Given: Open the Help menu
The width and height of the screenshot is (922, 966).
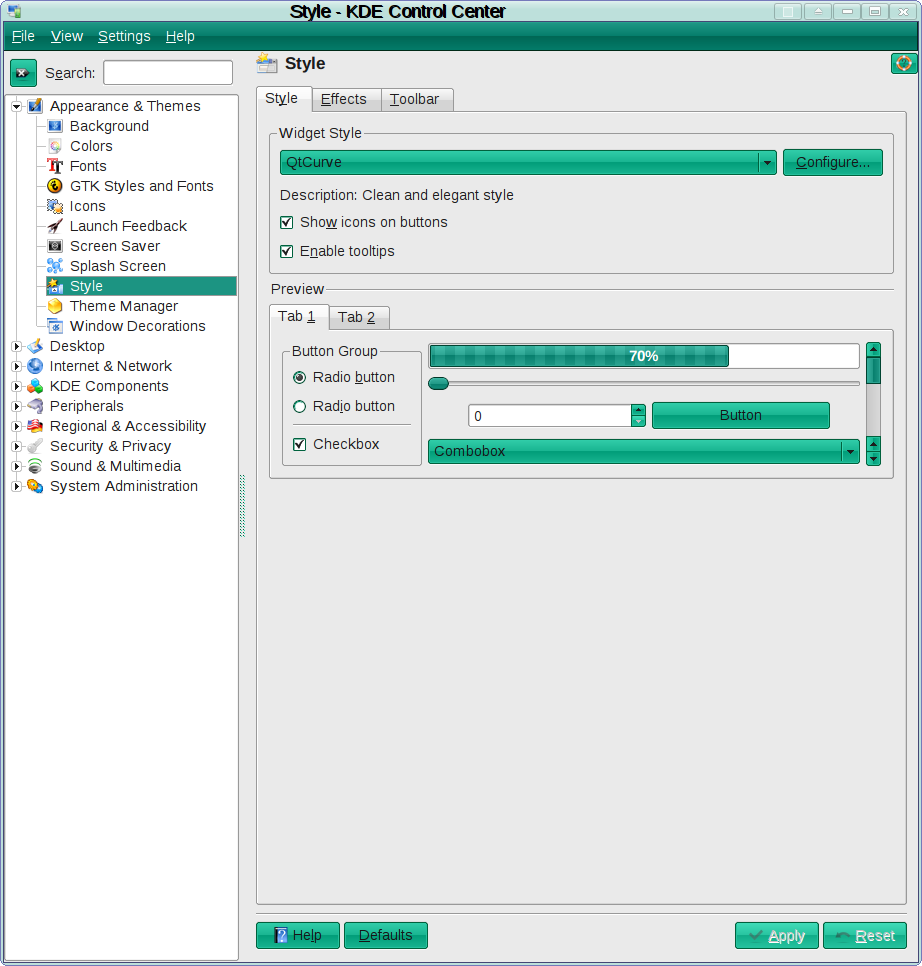Looking at the screenshot, I should click(180, 36).
